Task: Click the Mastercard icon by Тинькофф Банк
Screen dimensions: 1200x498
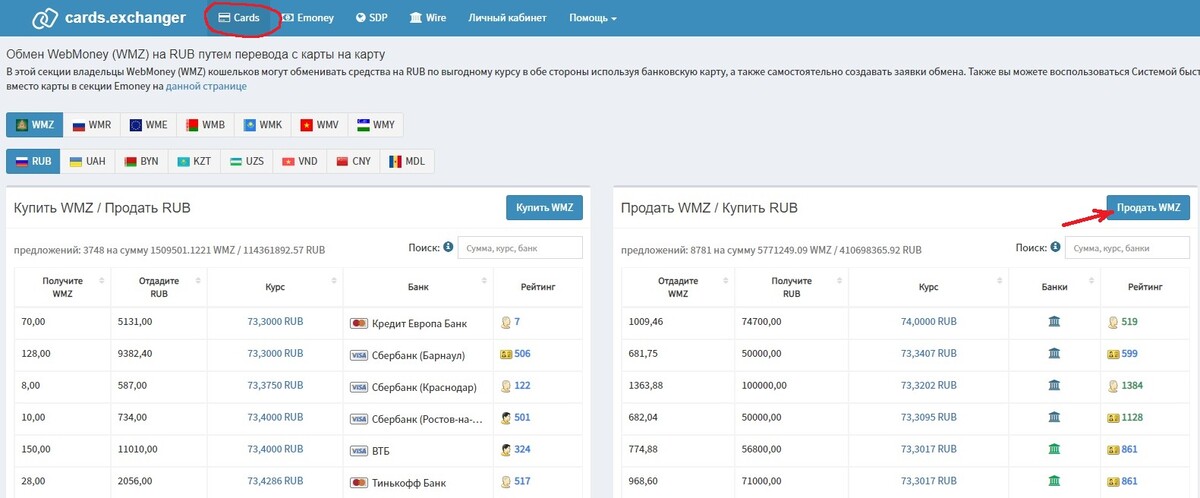Action: coord(360,484)
